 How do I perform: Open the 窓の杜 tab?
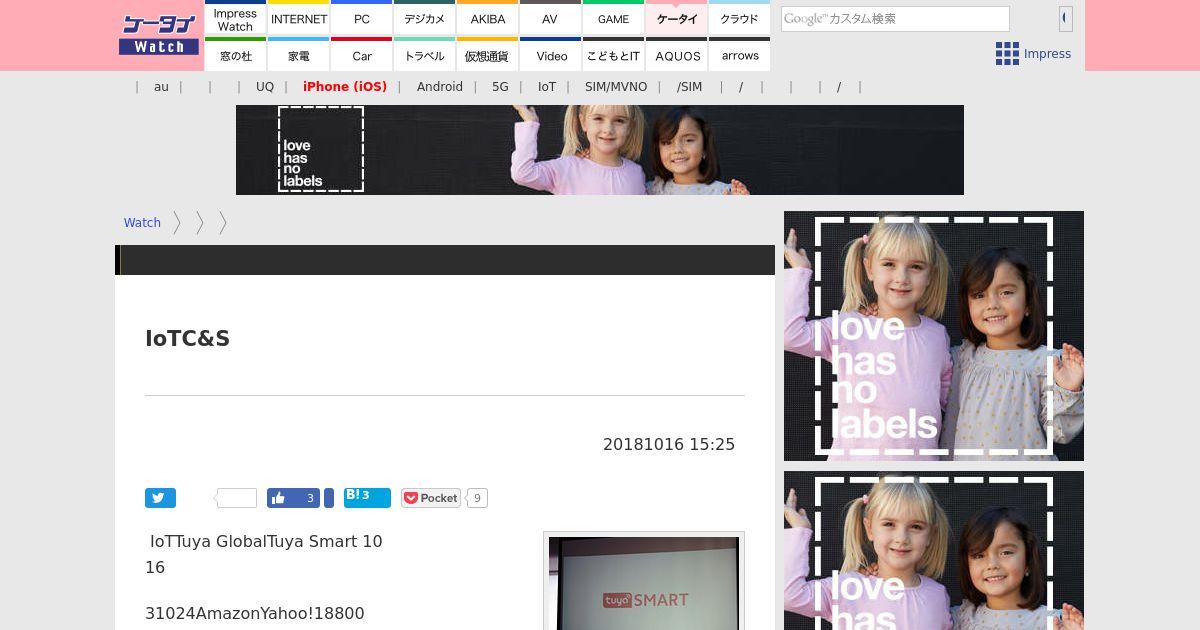[236, 55]
